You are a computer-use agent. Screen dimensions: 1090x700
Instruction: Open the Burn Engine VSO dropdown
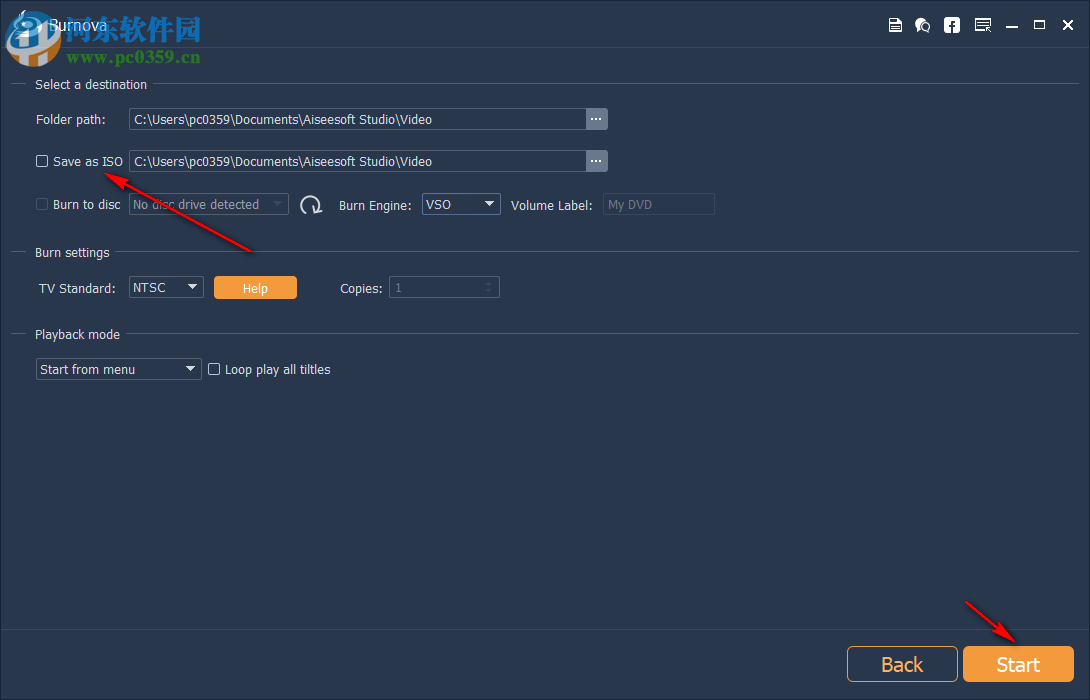pos(461,204)
